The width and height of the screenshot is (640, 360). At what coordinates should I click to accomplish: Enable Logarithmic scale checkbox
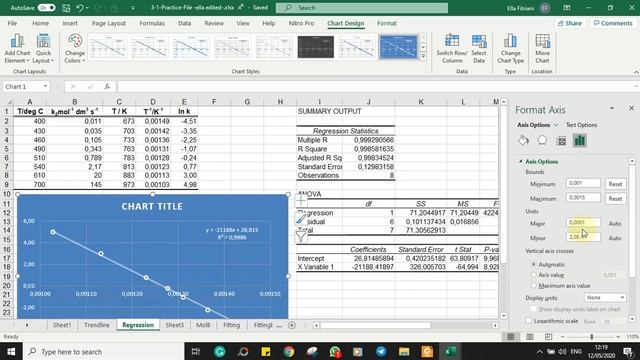(x=529, y=321)
